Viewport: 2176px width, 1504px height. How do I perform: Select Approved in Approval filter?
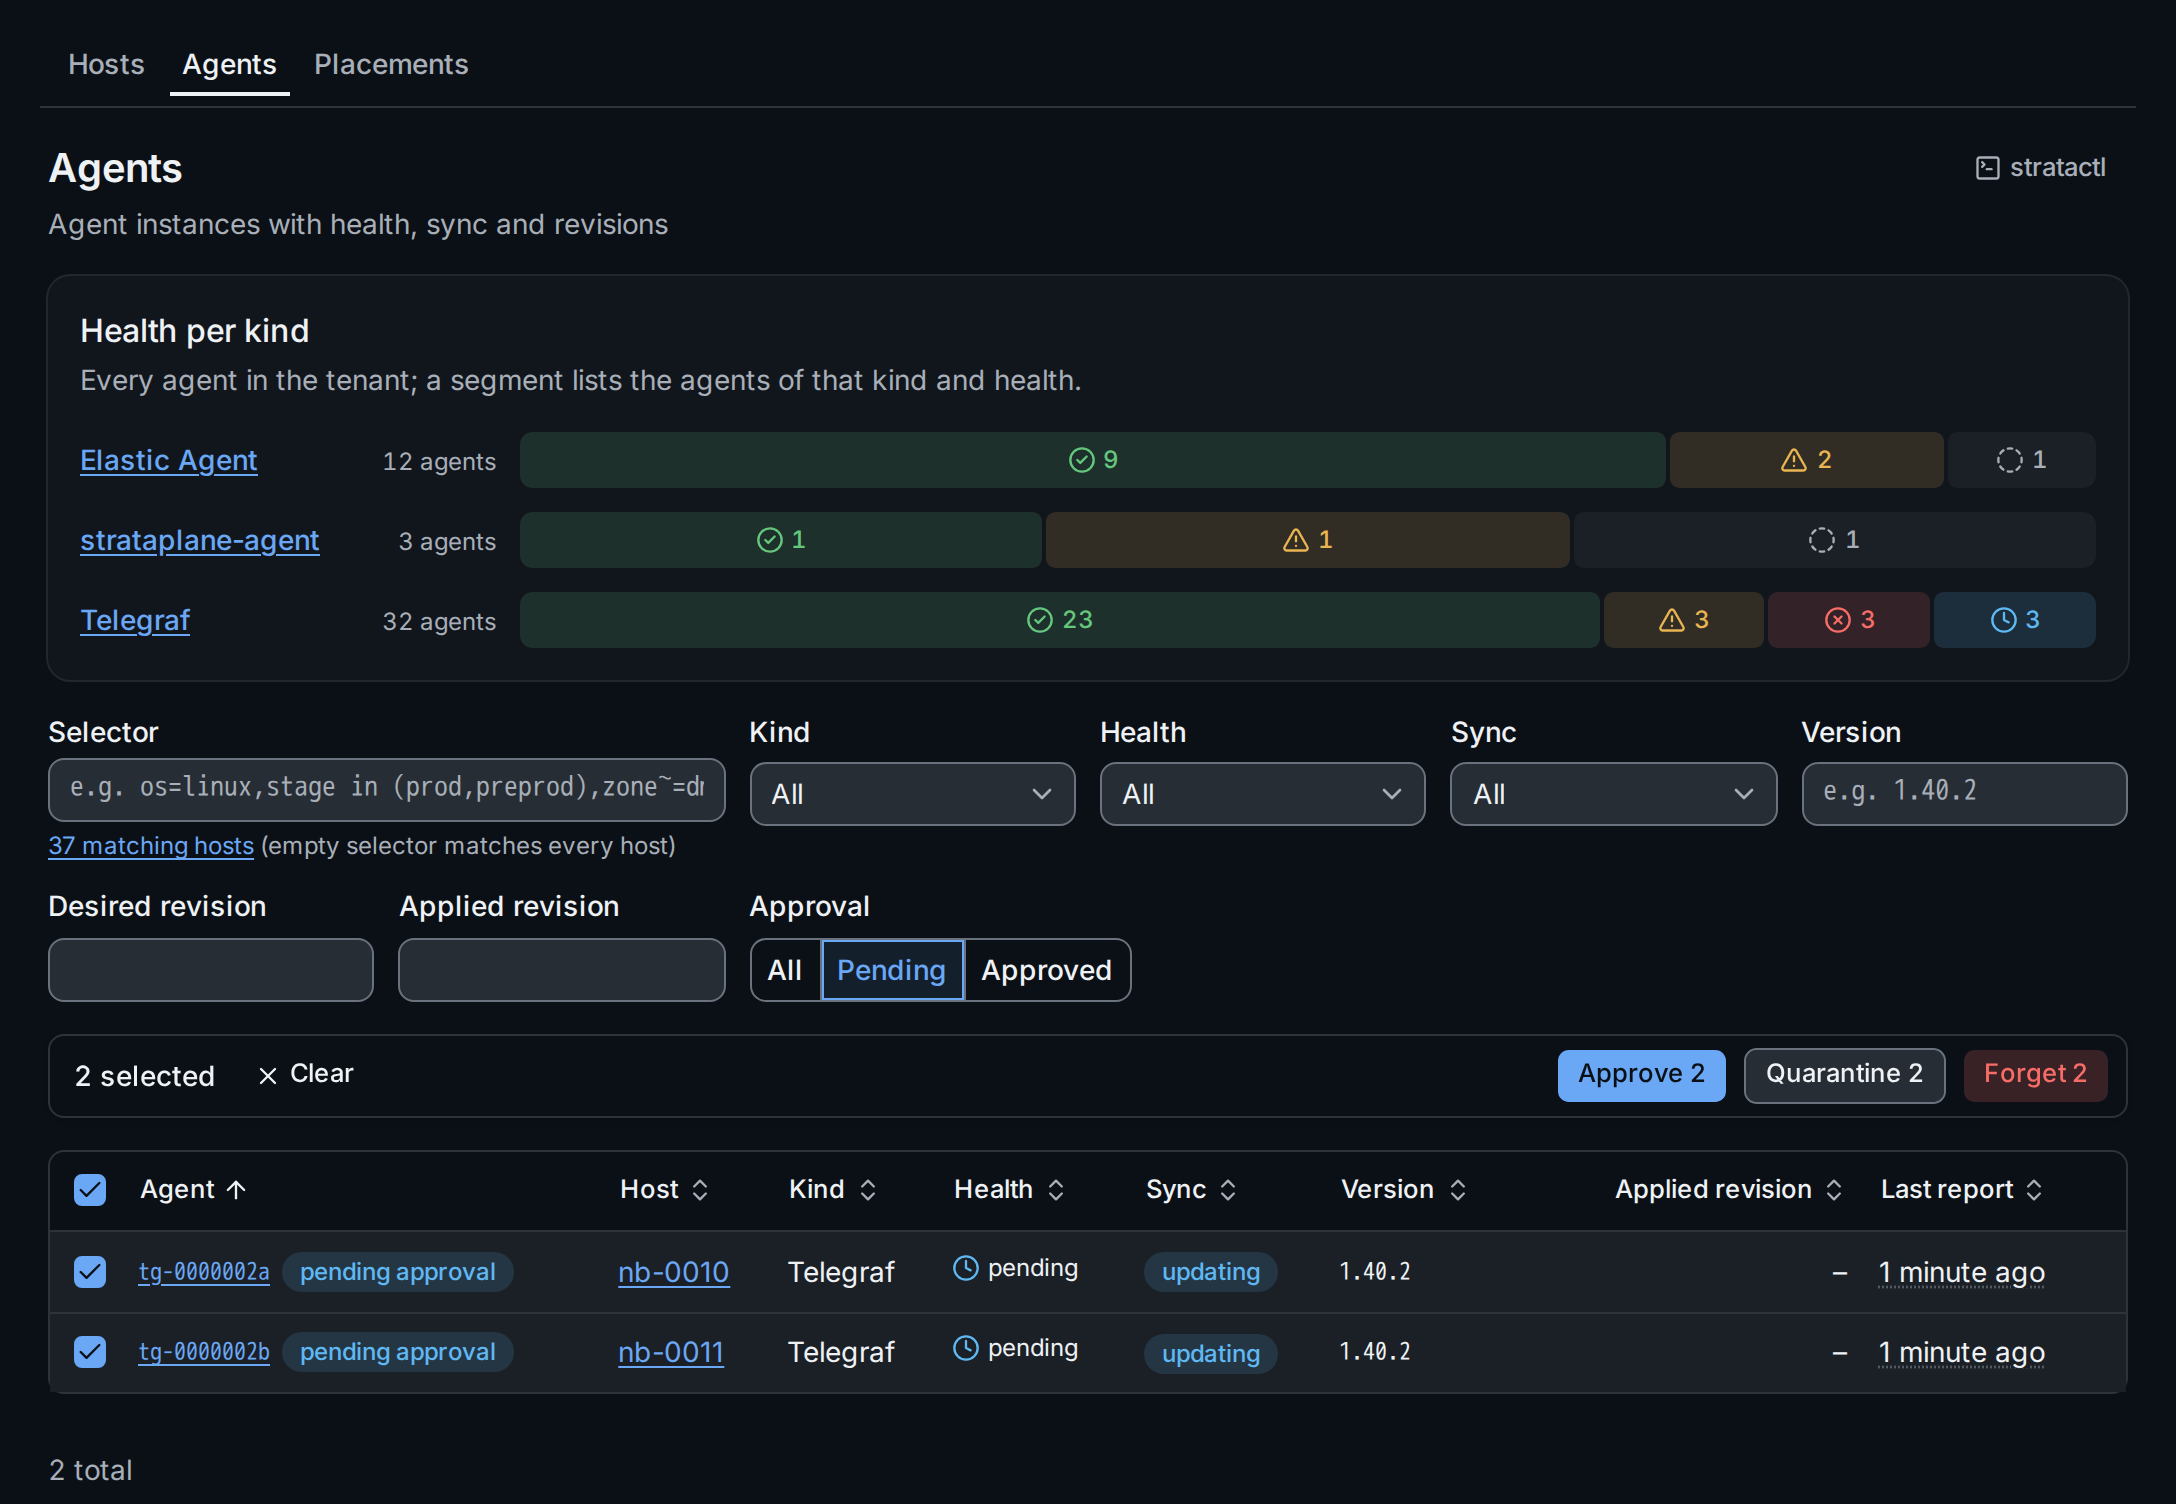(1046, 970)
